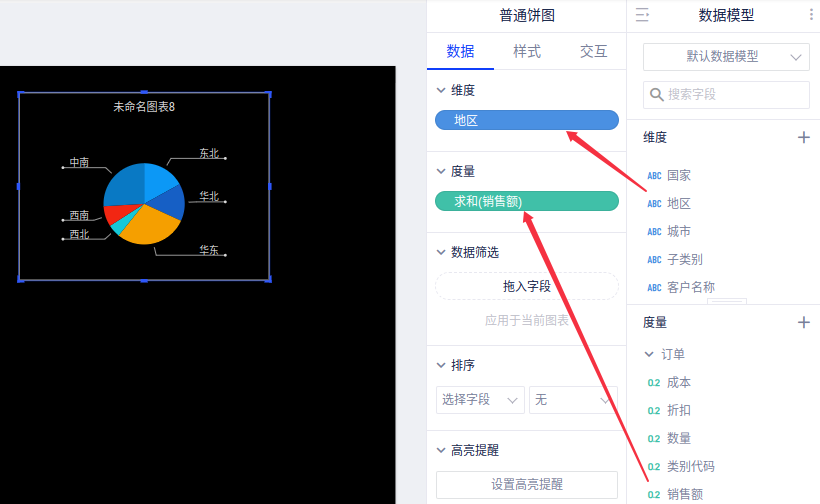
Task: Switch to the 交互 tab
Action: click(593, 51)
